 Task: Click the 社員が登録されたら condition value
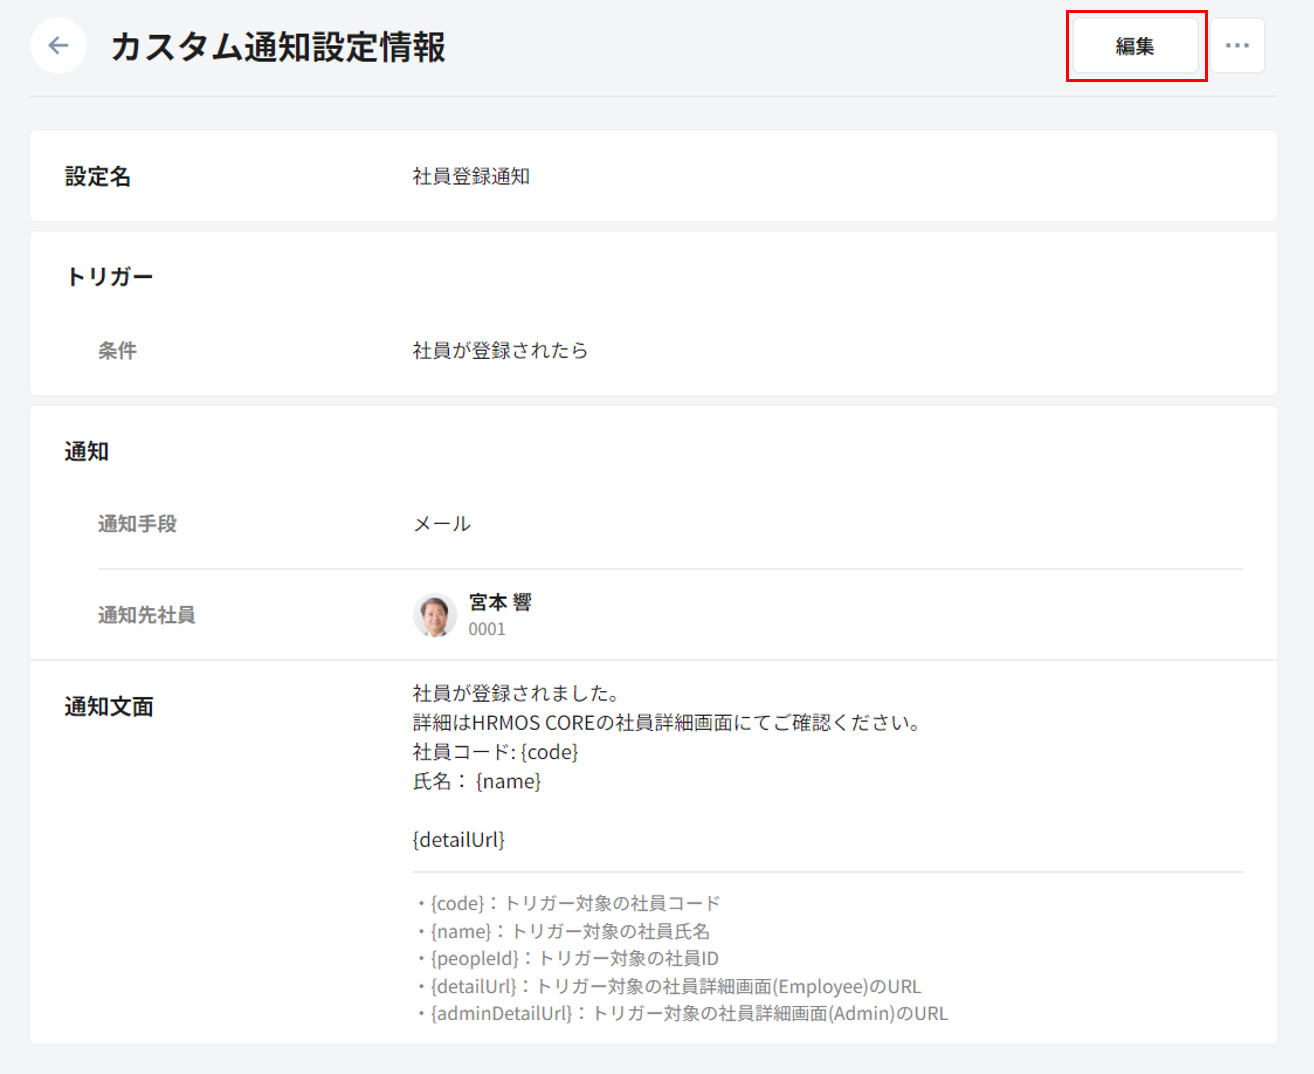point(500,351)
